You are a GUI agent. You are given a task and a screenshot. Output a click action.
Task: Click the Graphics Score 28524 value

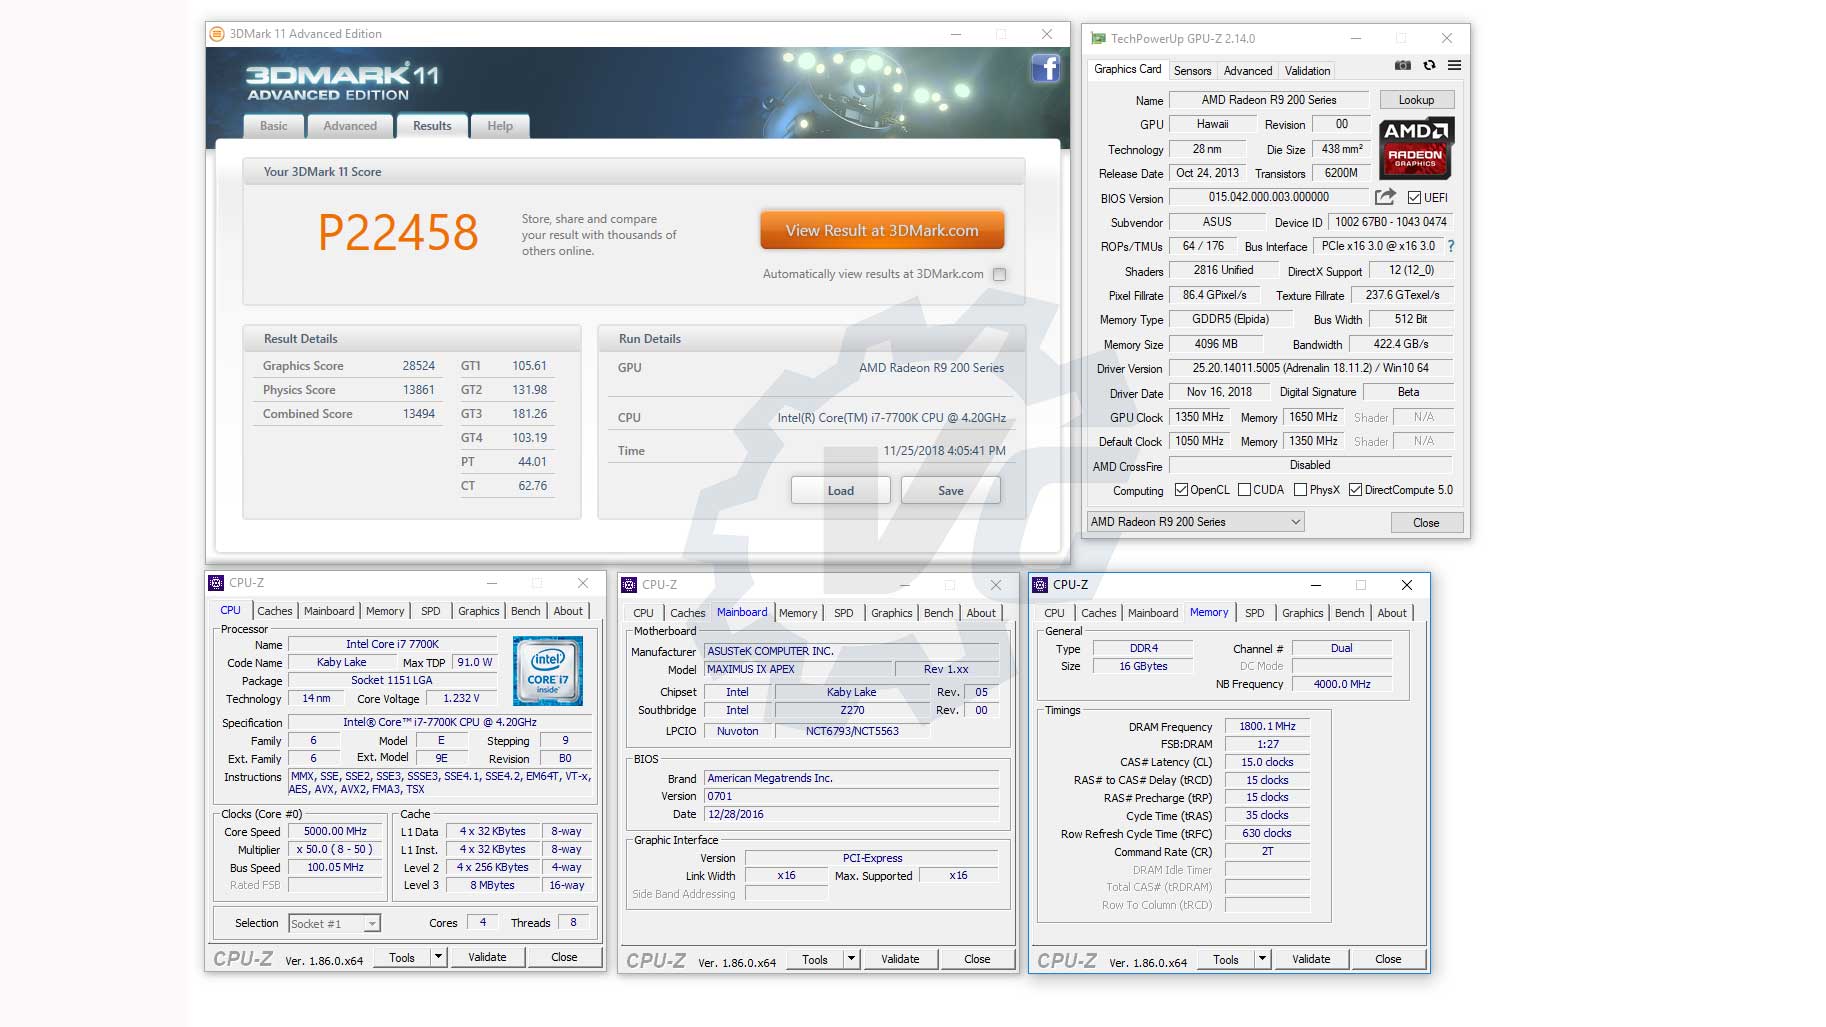[419, 366]
